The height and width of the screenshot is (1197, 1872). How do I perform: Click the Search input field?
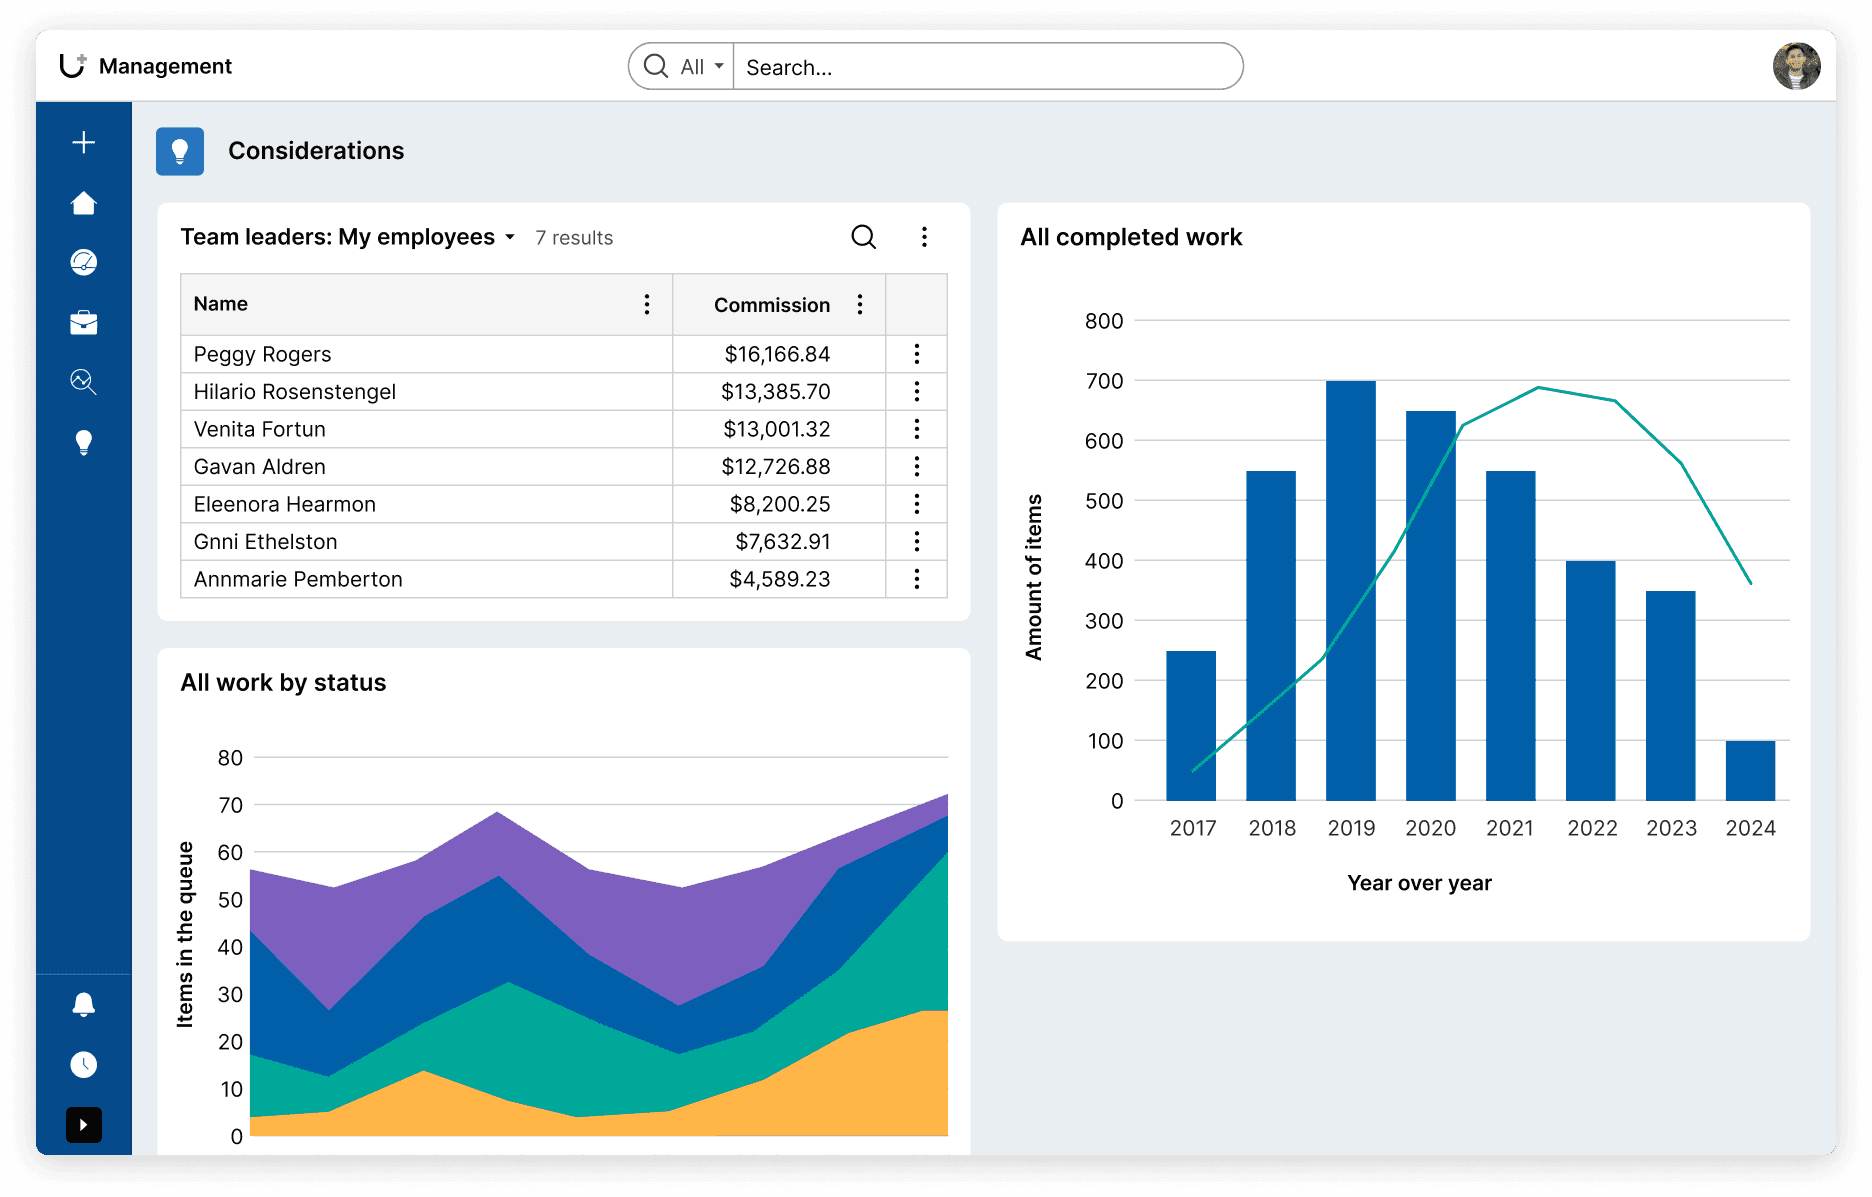pyautogui.click(x=988, y=67)
